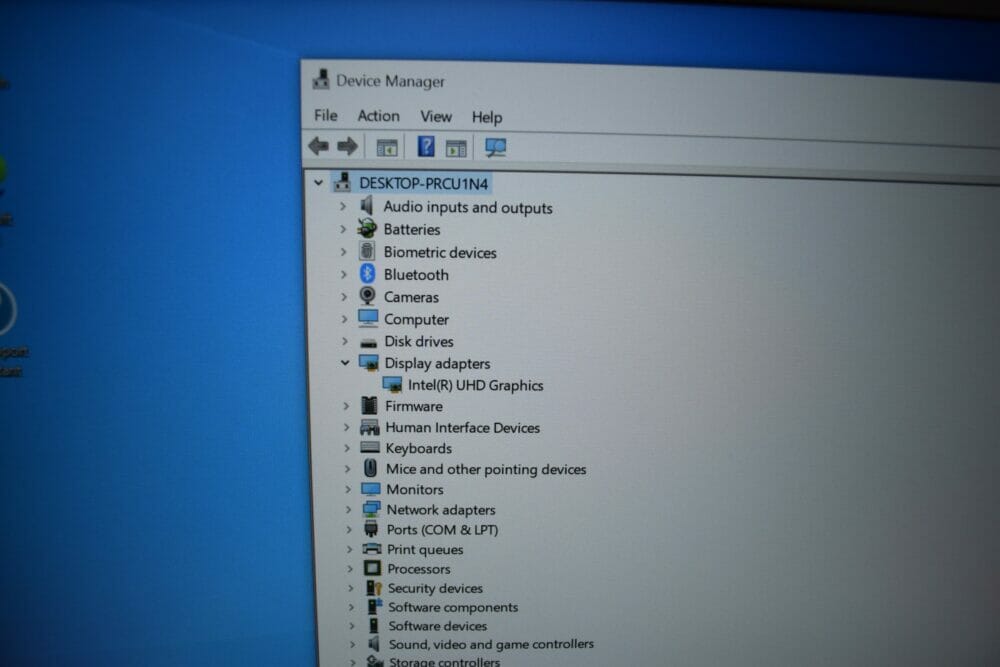Click the Disk drives icon
The height and width of the screenshot is (667, 1000).
[x=369, y=342]
